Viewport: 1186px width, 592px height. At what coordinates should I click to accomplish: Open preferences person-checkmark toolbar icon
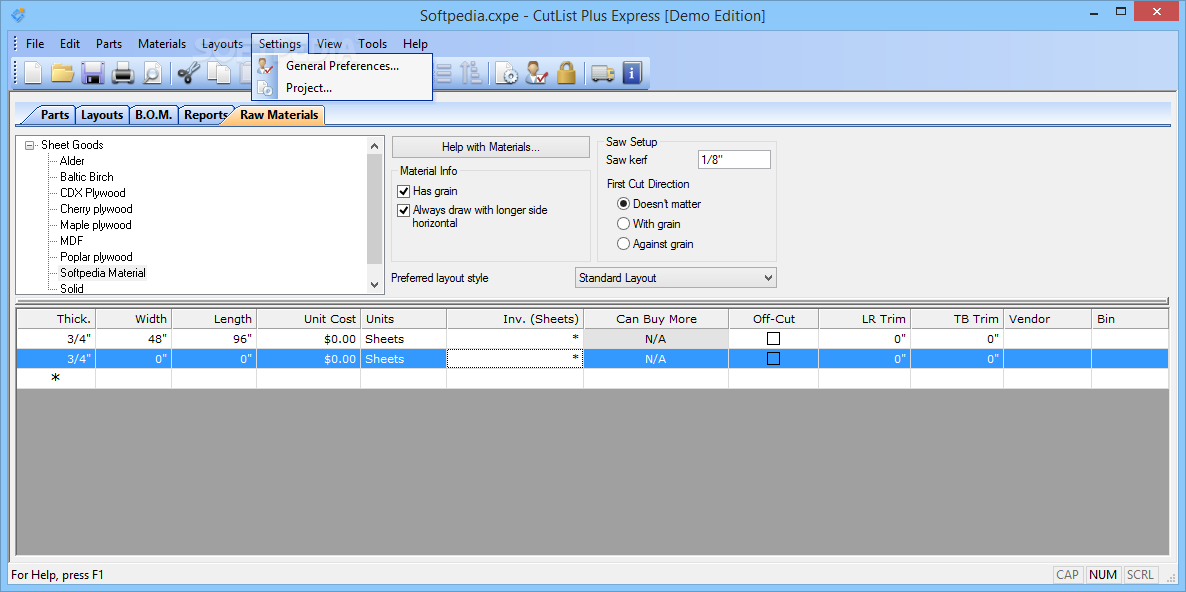536,73
